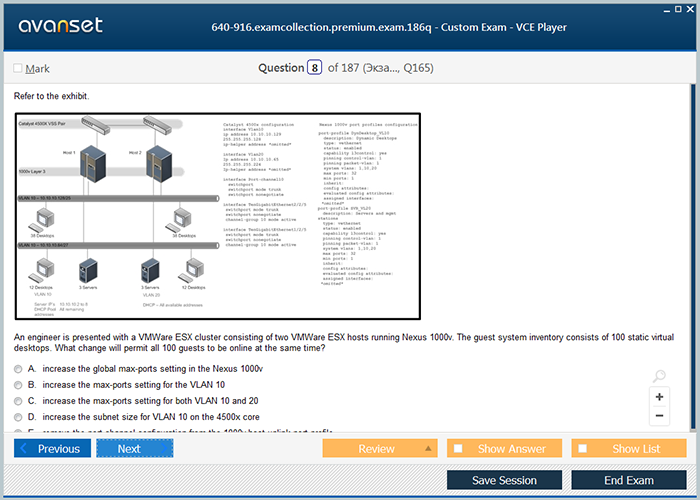Open the question number 8 selector box
The width and height of the screenshot is (700, 500).
(x=315, y=68)
